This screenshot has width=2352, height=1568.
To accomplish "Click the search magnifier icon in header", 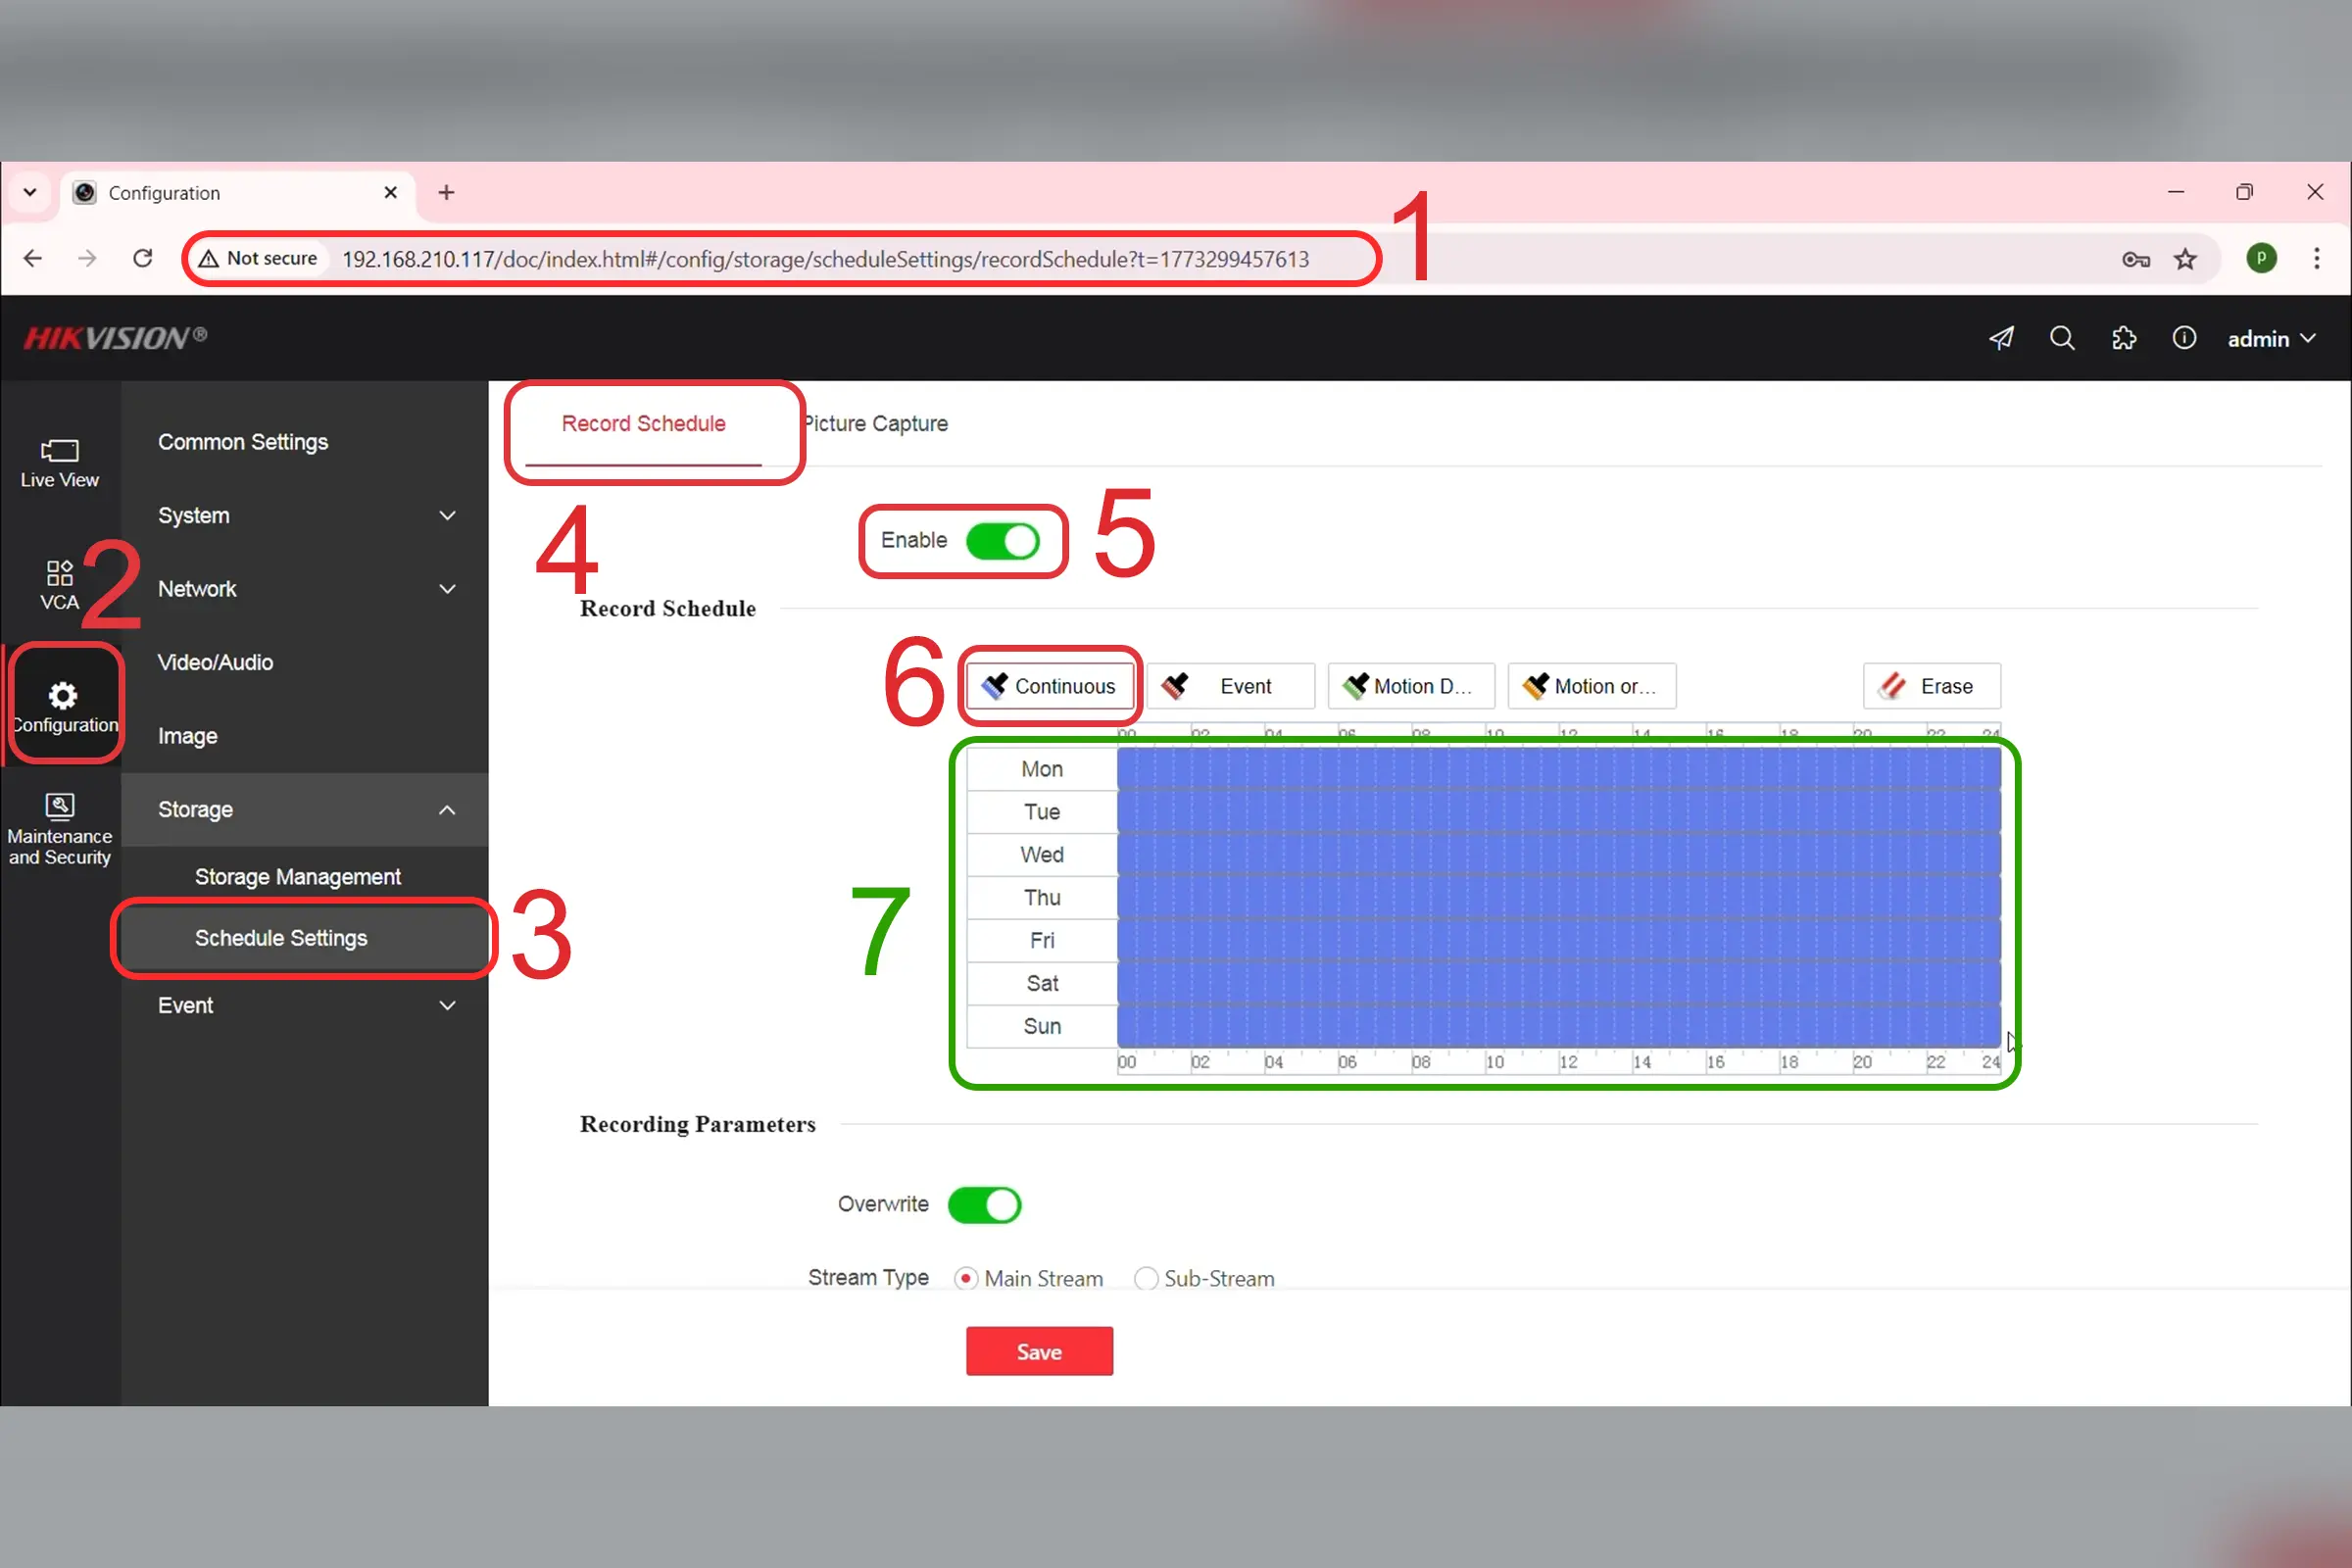I will (2062, 338).
